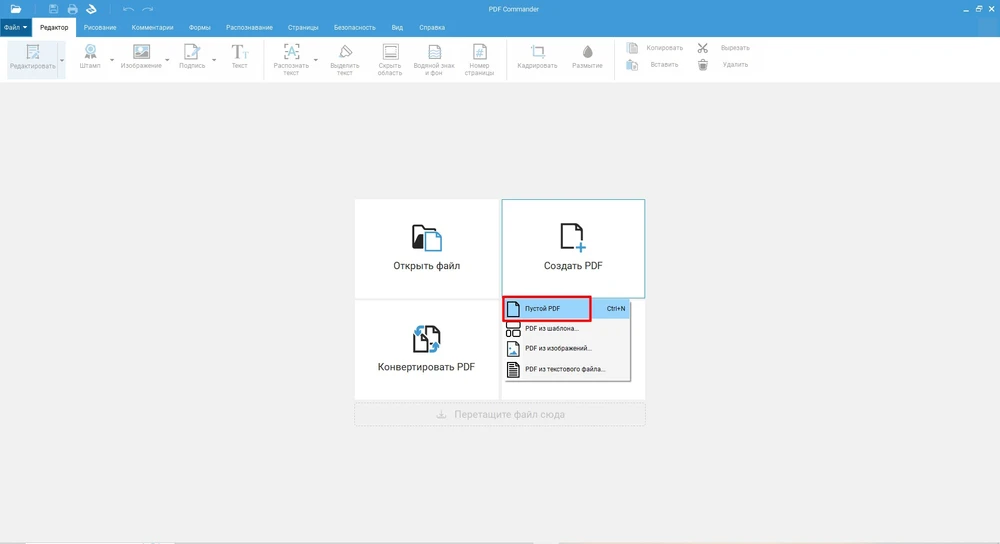Select the Выделить текст highlighter tool
Screen dimensions: 1000x544
pyautogui.click(x=345, y=52)
